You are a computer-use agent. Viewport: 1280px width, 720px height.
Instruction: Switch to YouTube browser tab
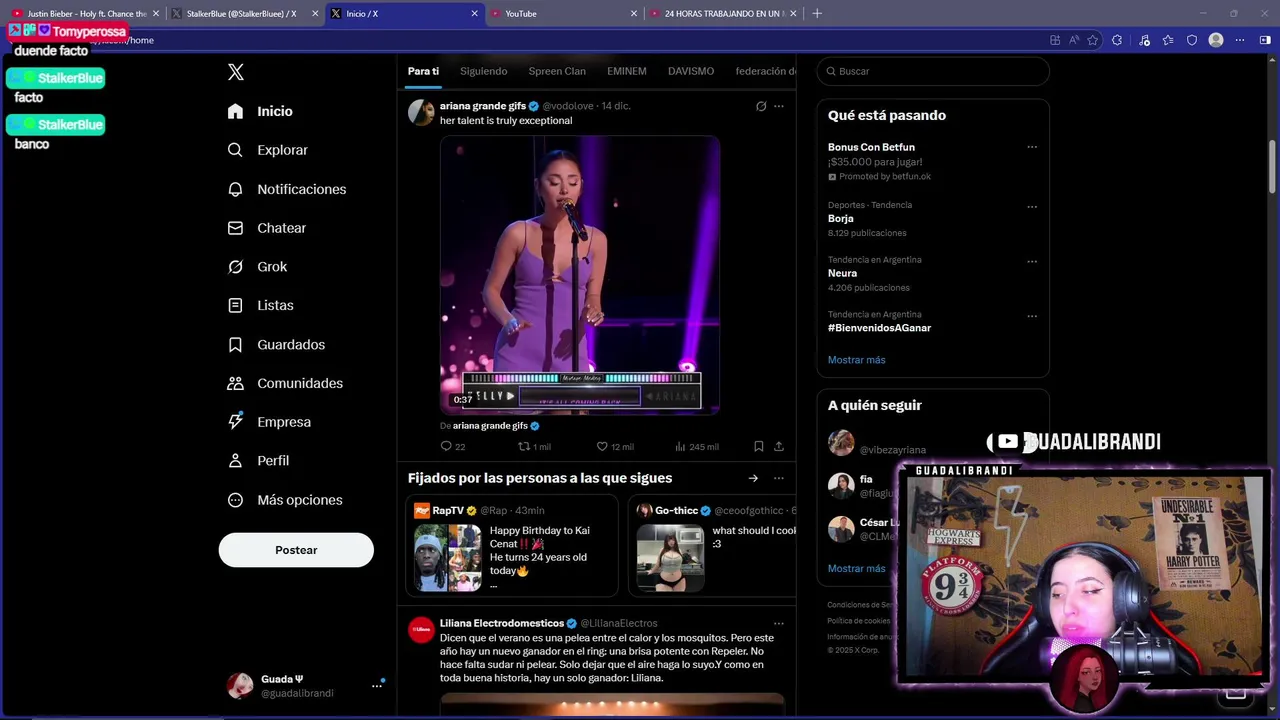pyautogui.click(x=560, y=14)
